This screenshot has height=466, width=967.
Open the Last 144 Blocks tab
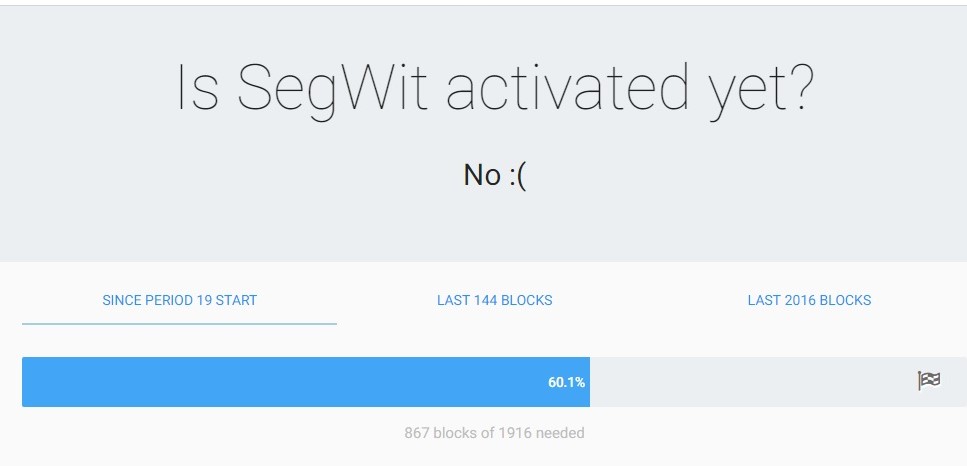495,300
